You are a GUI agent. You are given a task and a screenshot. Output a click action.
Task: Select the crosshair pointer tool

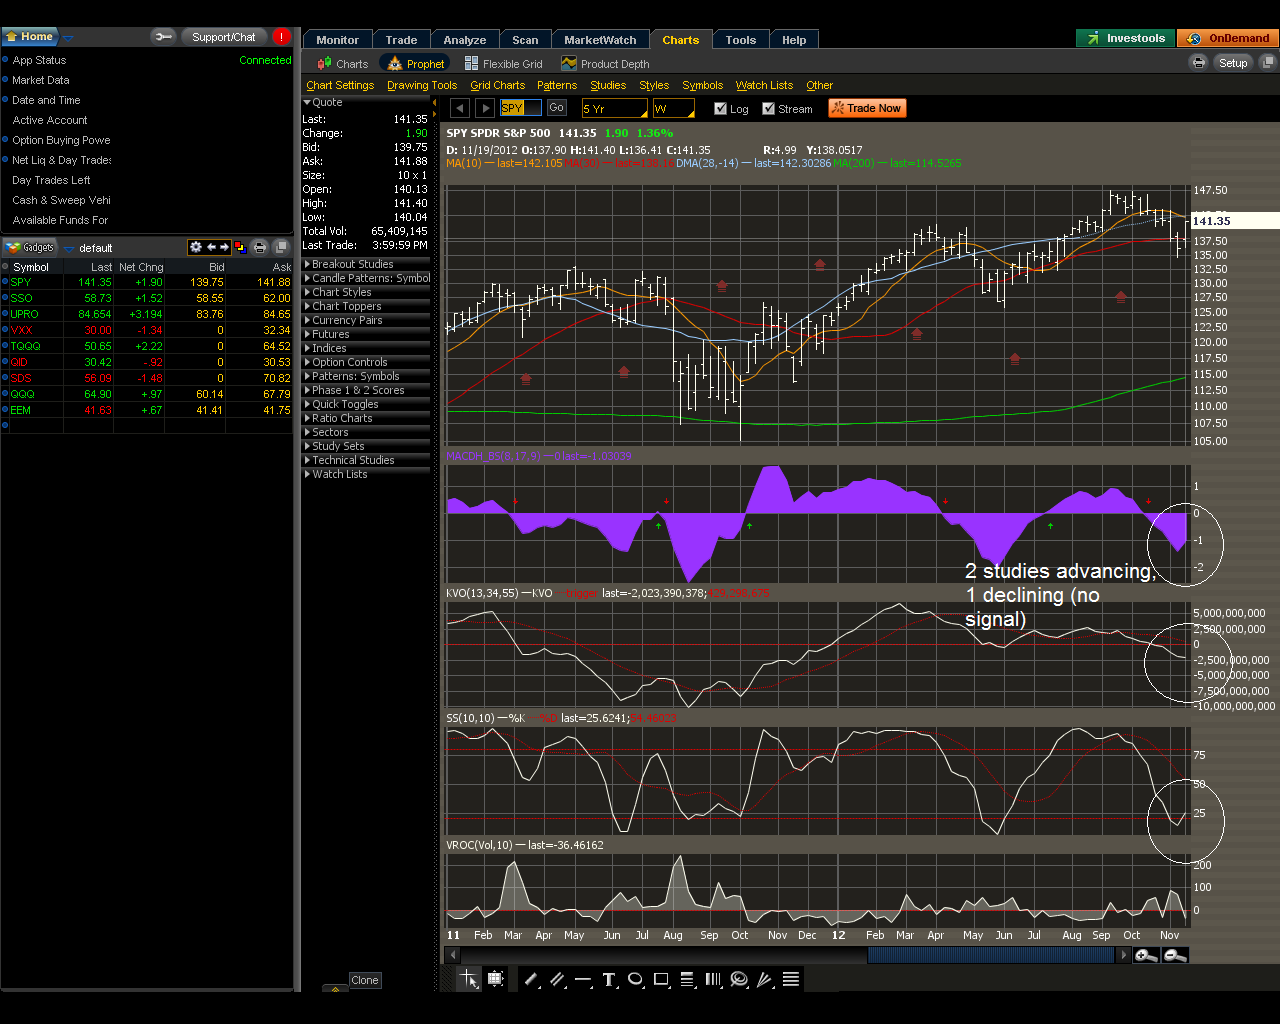coord(470,978)
